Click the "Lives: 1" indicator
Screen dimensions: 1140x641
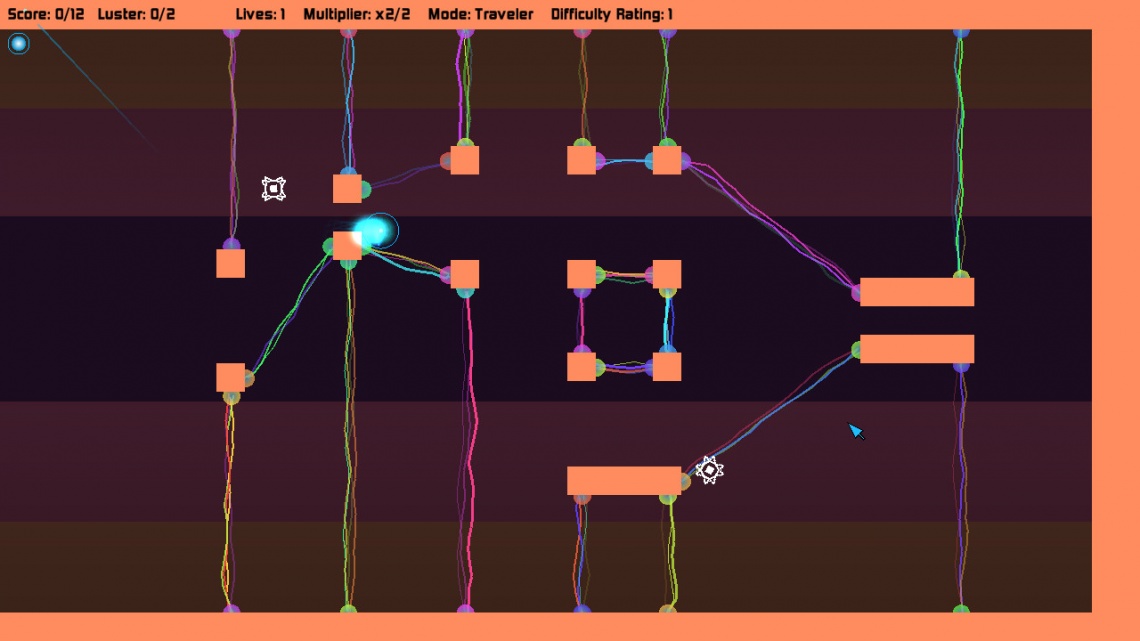click(x=260, y=14)
